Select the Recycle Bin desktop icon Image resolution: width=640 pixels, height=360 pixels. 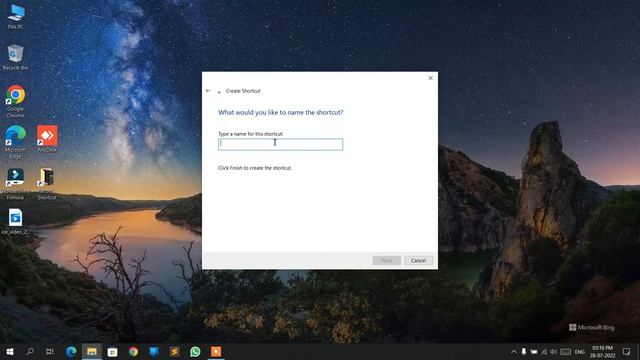(16, 58)
